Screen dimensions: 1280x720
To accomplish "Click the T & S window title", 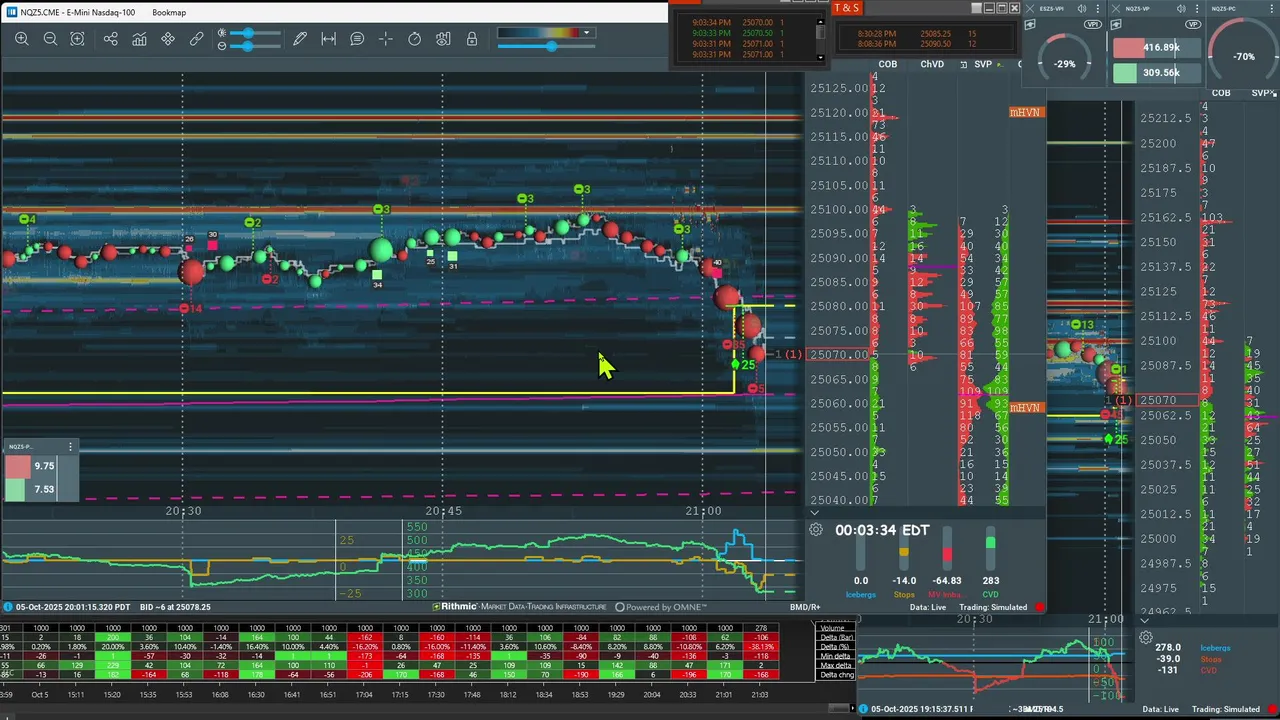I will click(846, 8).
